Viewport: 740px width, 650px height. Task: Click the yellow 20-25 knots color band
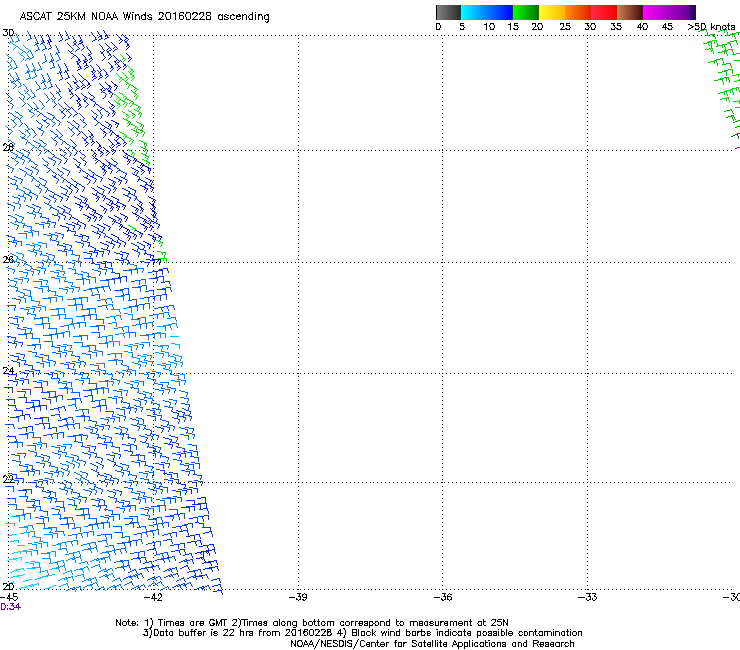(552, 12)
